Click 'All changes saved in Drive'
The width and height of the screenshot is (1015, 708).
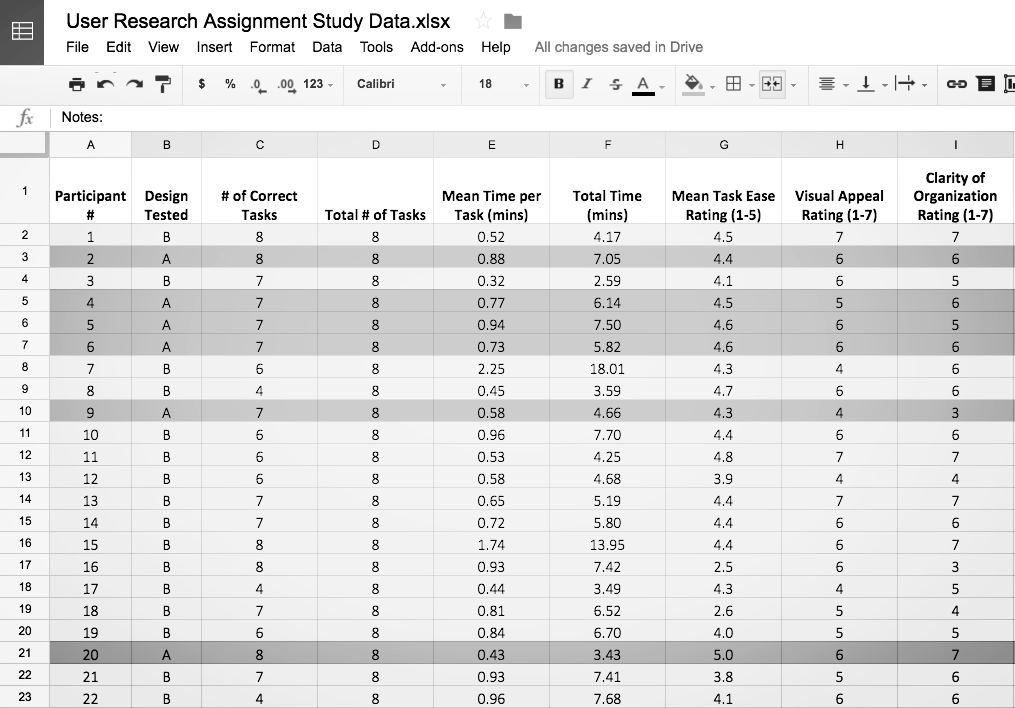pyautogui.click(x=620, y=47)
